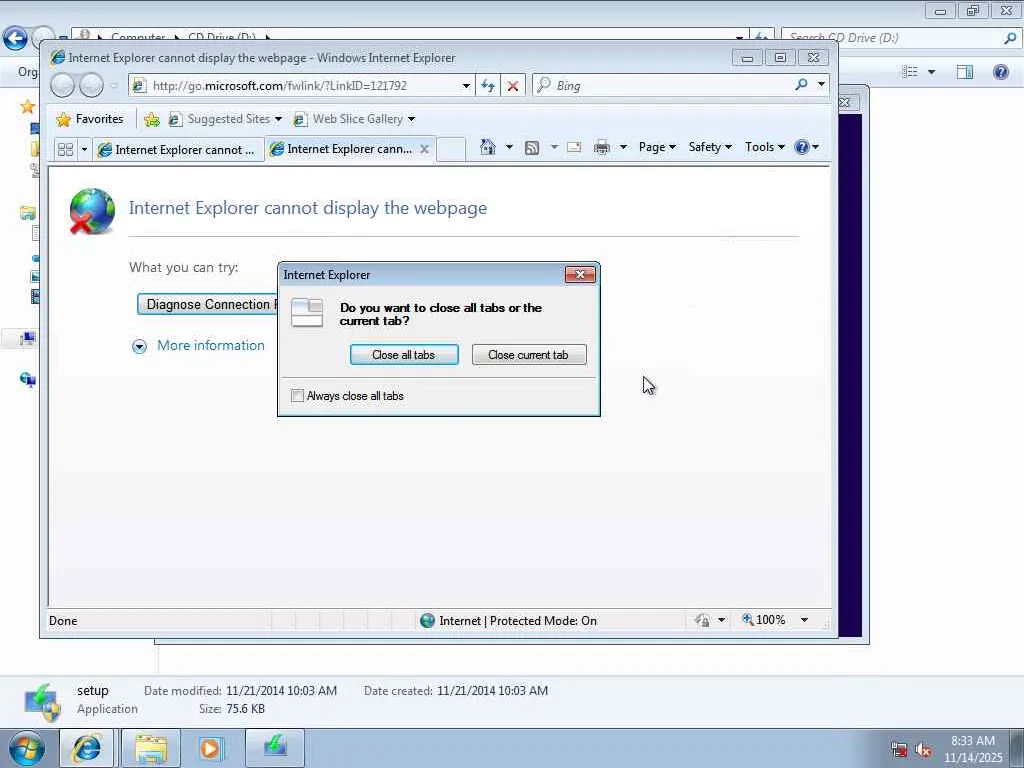Click Windows Media Player taskbar icon
The image size is (1024, 768).
tap(210, 748)
